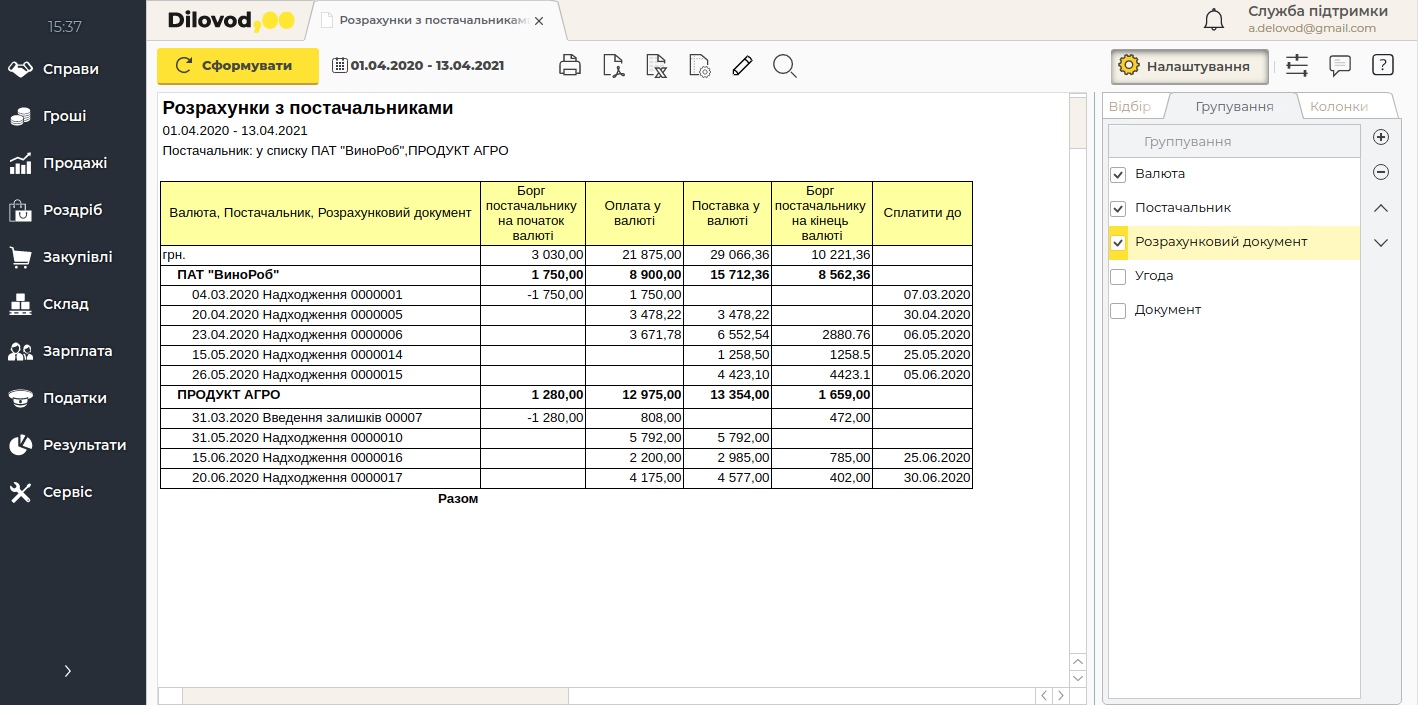The width and height of the screenshot is (1418, 705).
Task: Switch to the Колонки tab
Action: point(1339,106)
